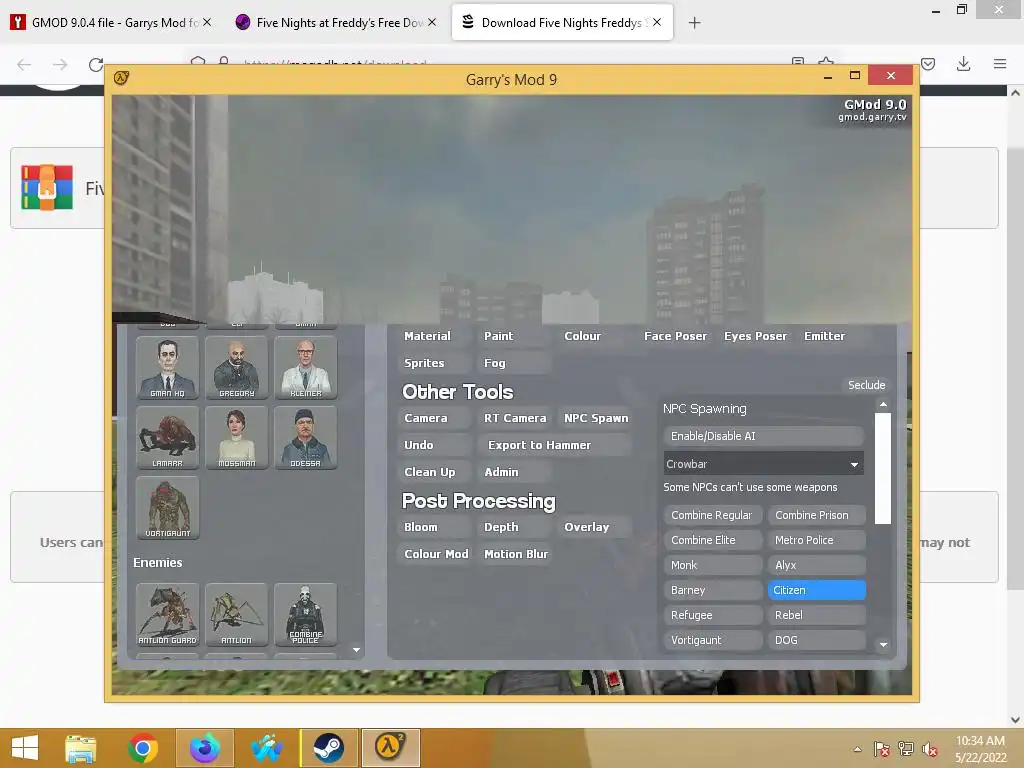Spawn the Antlion enemy icon
Viewport: 1024px width, 768px height.
[236, 615]
